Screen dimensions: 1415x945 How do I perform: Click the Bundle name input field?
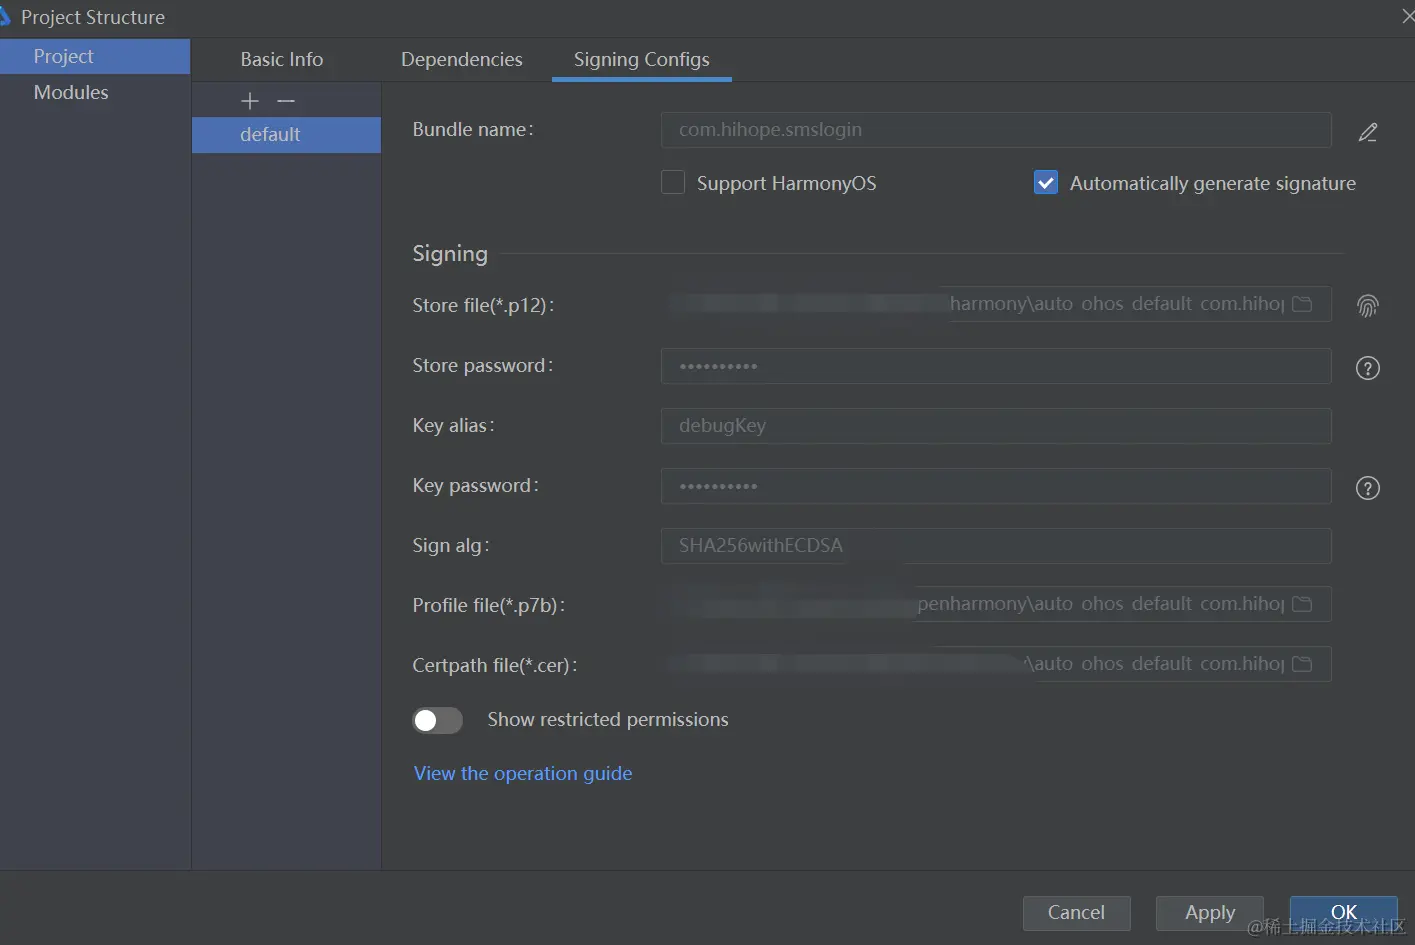996,130
